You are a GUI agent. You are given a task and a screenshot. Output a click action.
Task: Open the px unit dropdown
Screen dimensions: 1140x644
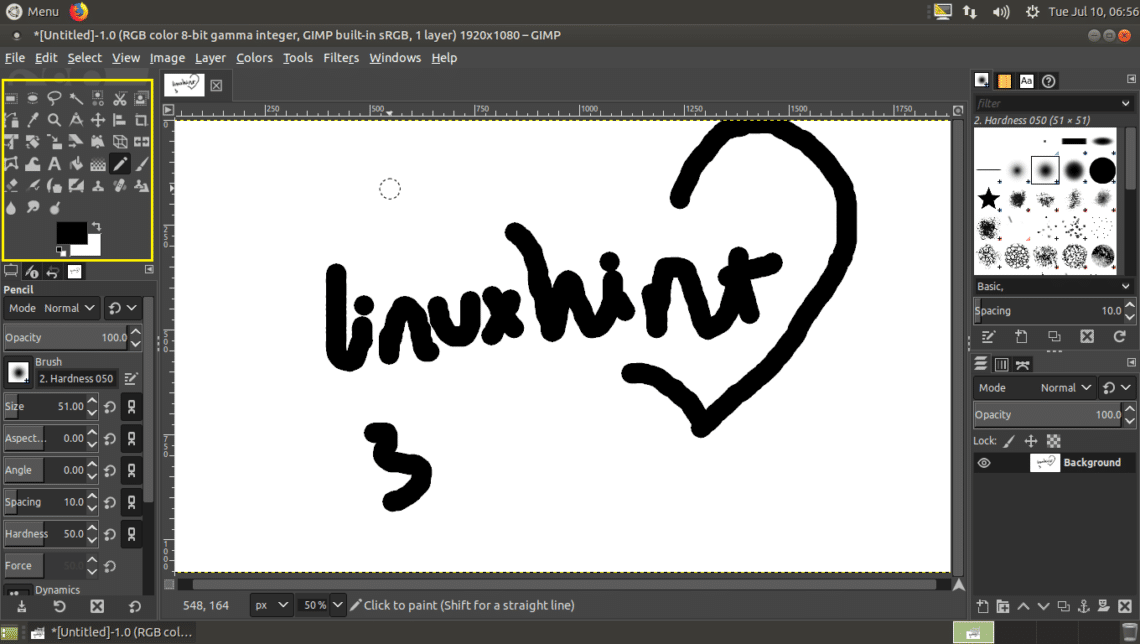[270, 605]
